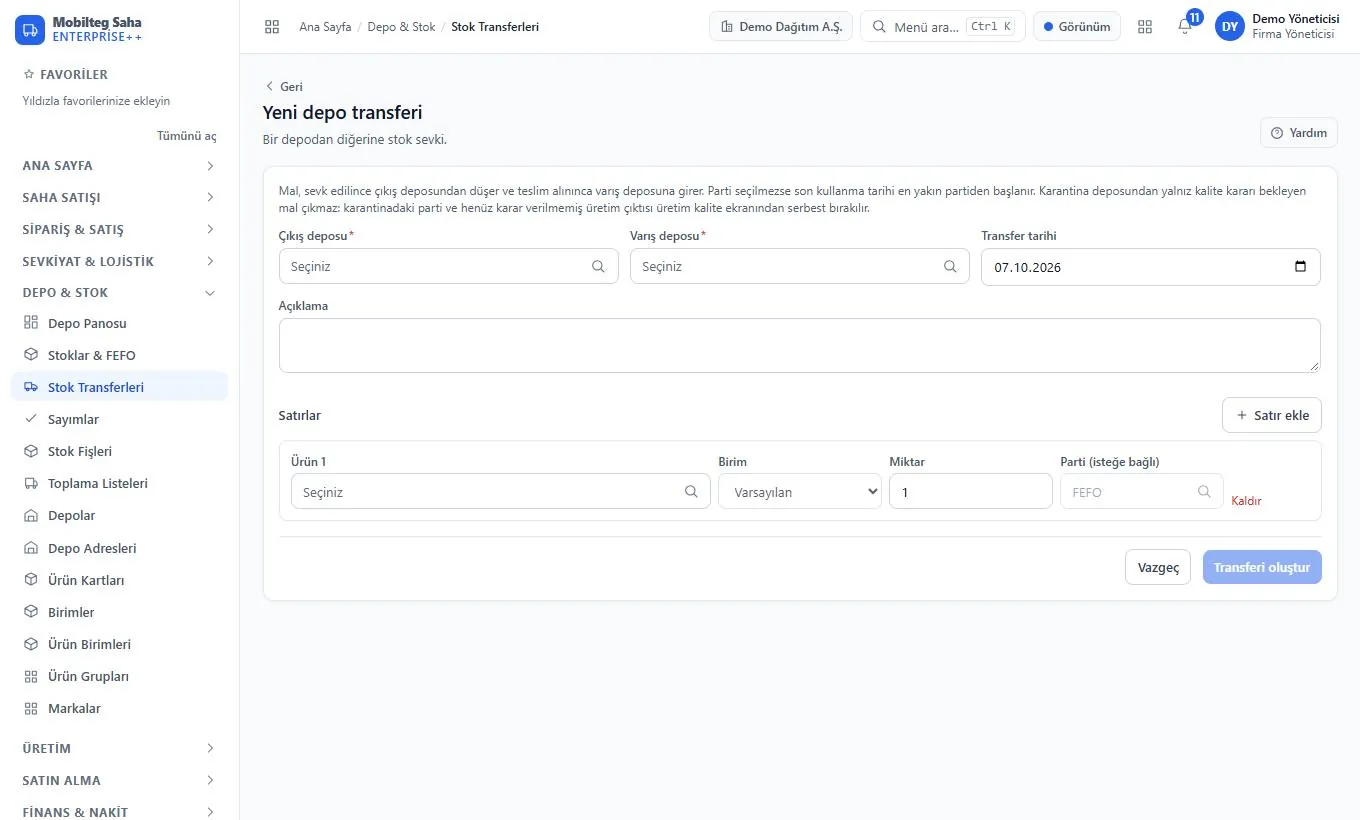The width and height of the screenshot is (1360, 820).
Task: Click the Miktar input field
Action: [970, 492]
